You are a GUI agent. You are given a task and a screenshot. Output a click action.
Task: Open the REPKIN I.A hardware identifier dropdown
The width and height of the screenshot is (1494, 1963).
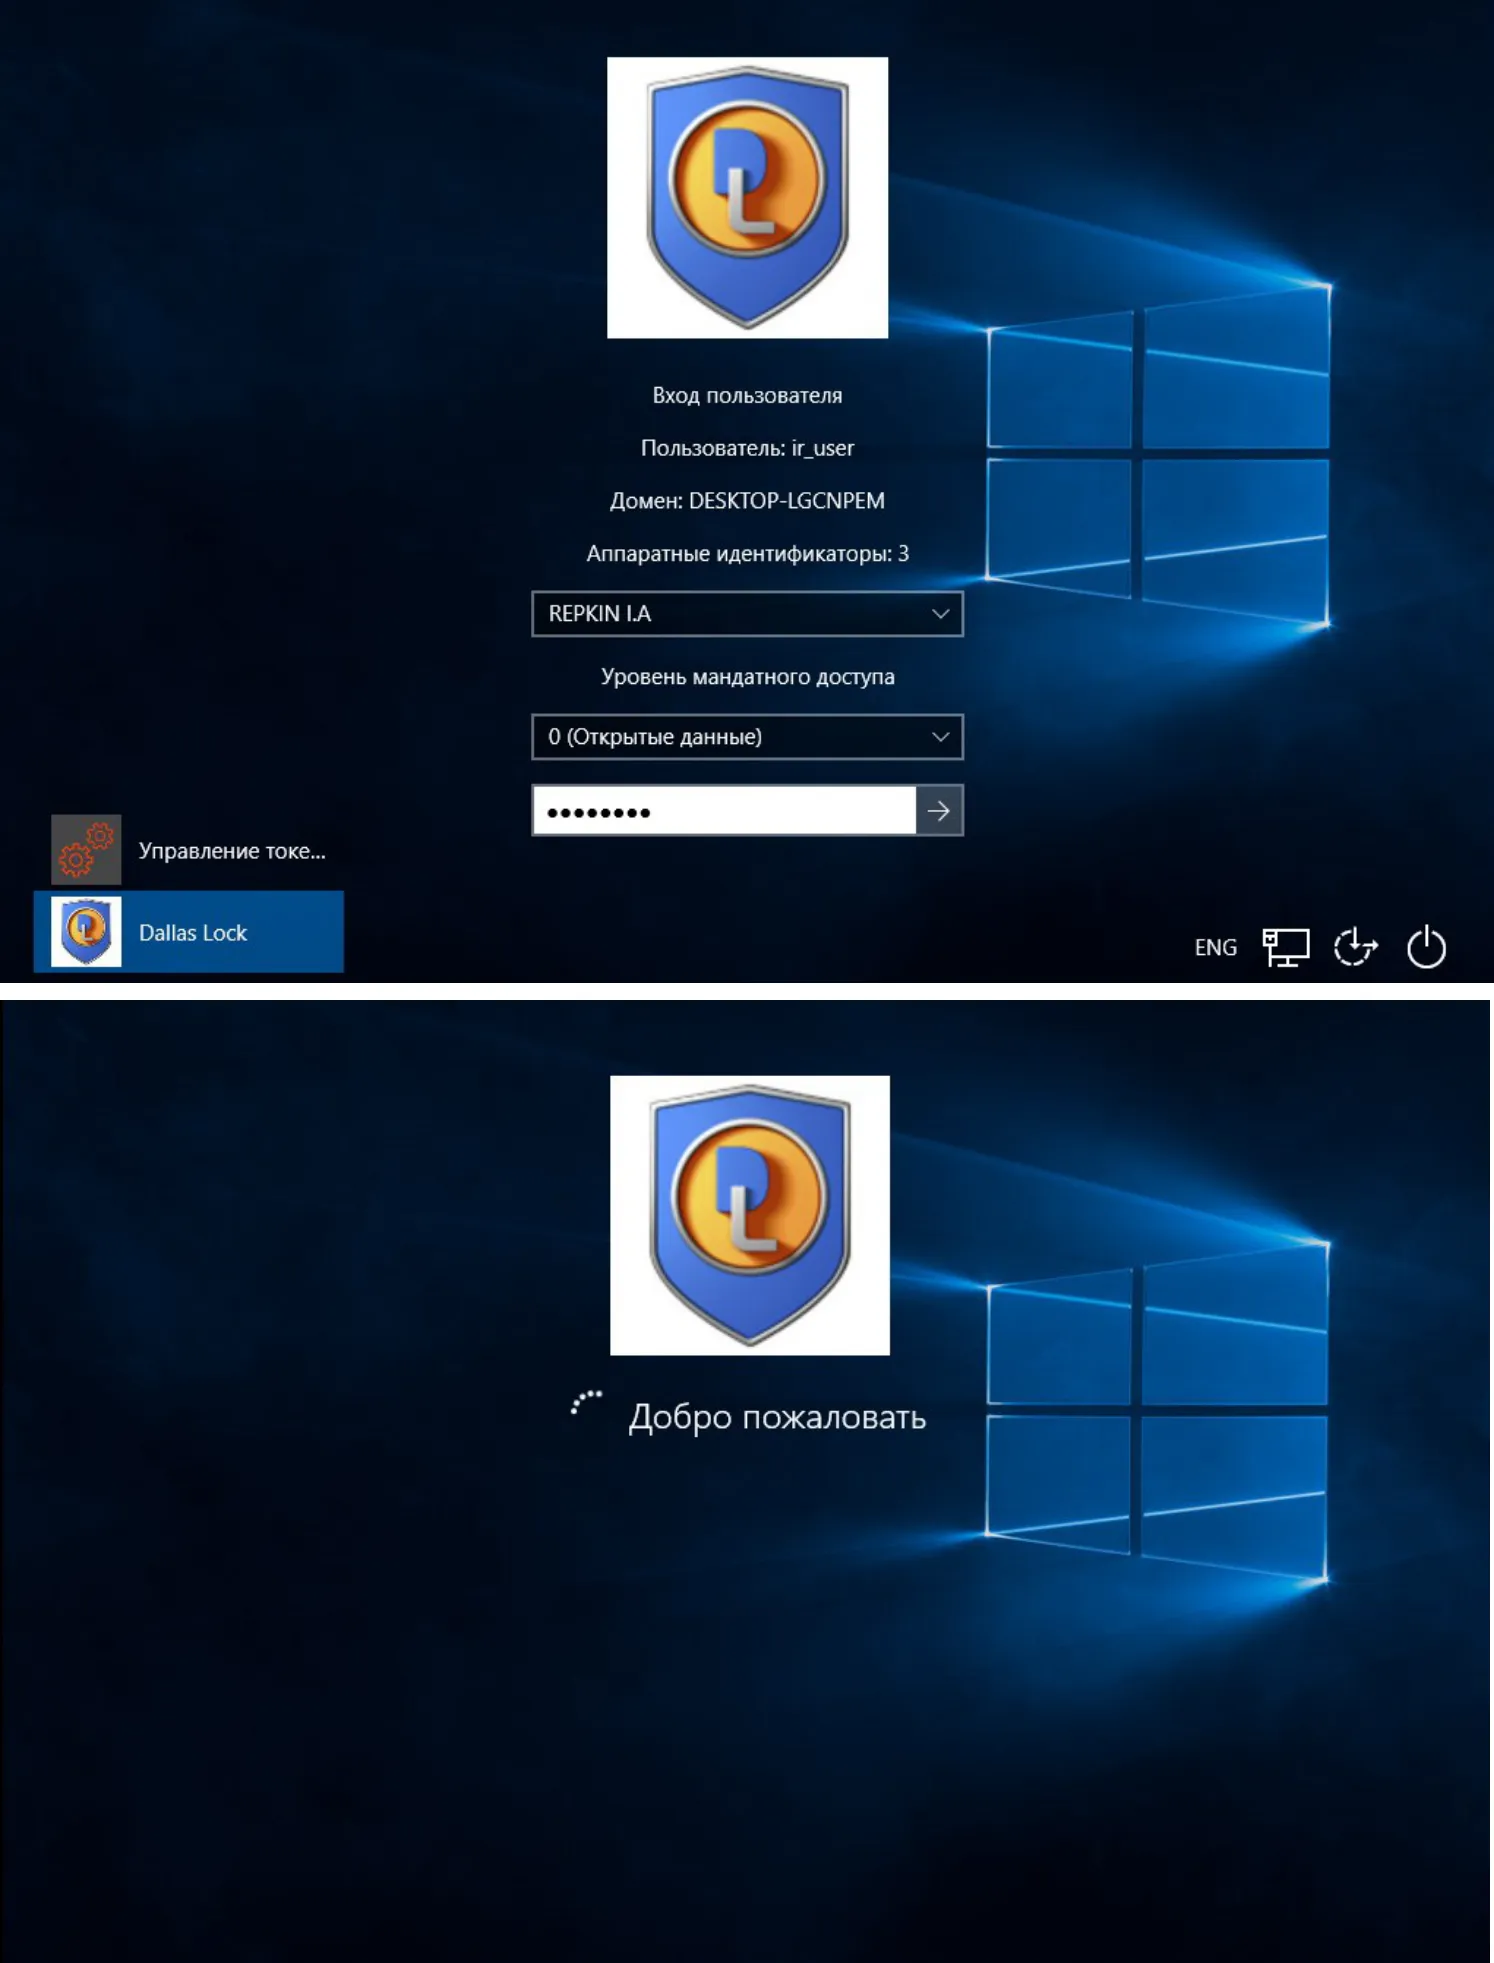(x=747, y=614)
